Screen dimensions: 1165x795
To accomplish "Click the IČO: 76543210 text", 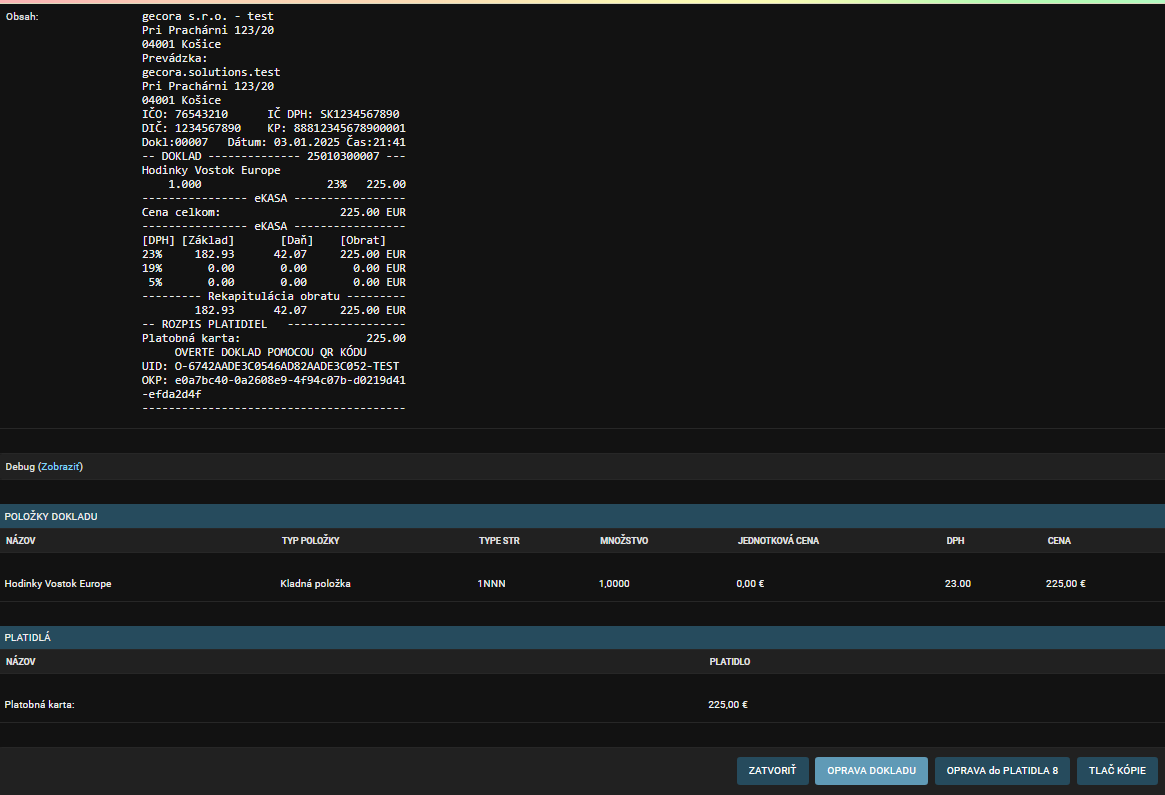I will (185, 114).
